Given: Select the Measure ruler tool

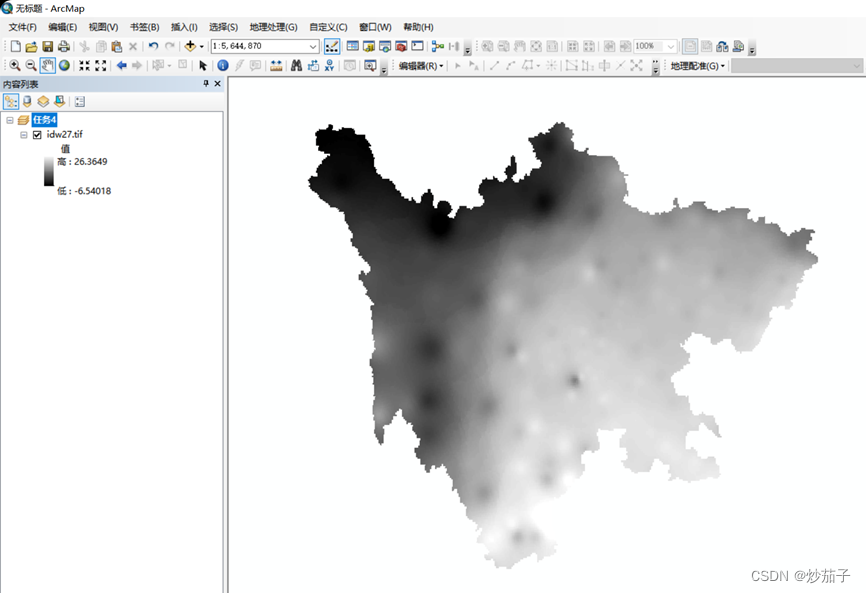Looking at the screenshot, I should click(276, 65).
